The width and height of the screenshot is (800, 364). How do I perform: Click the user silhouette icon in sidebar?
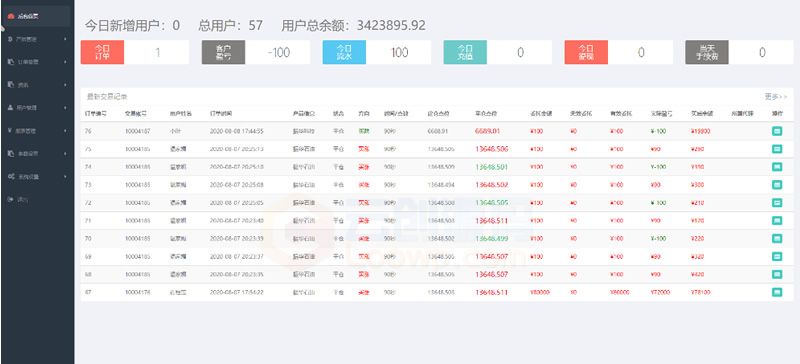point(11,108)
